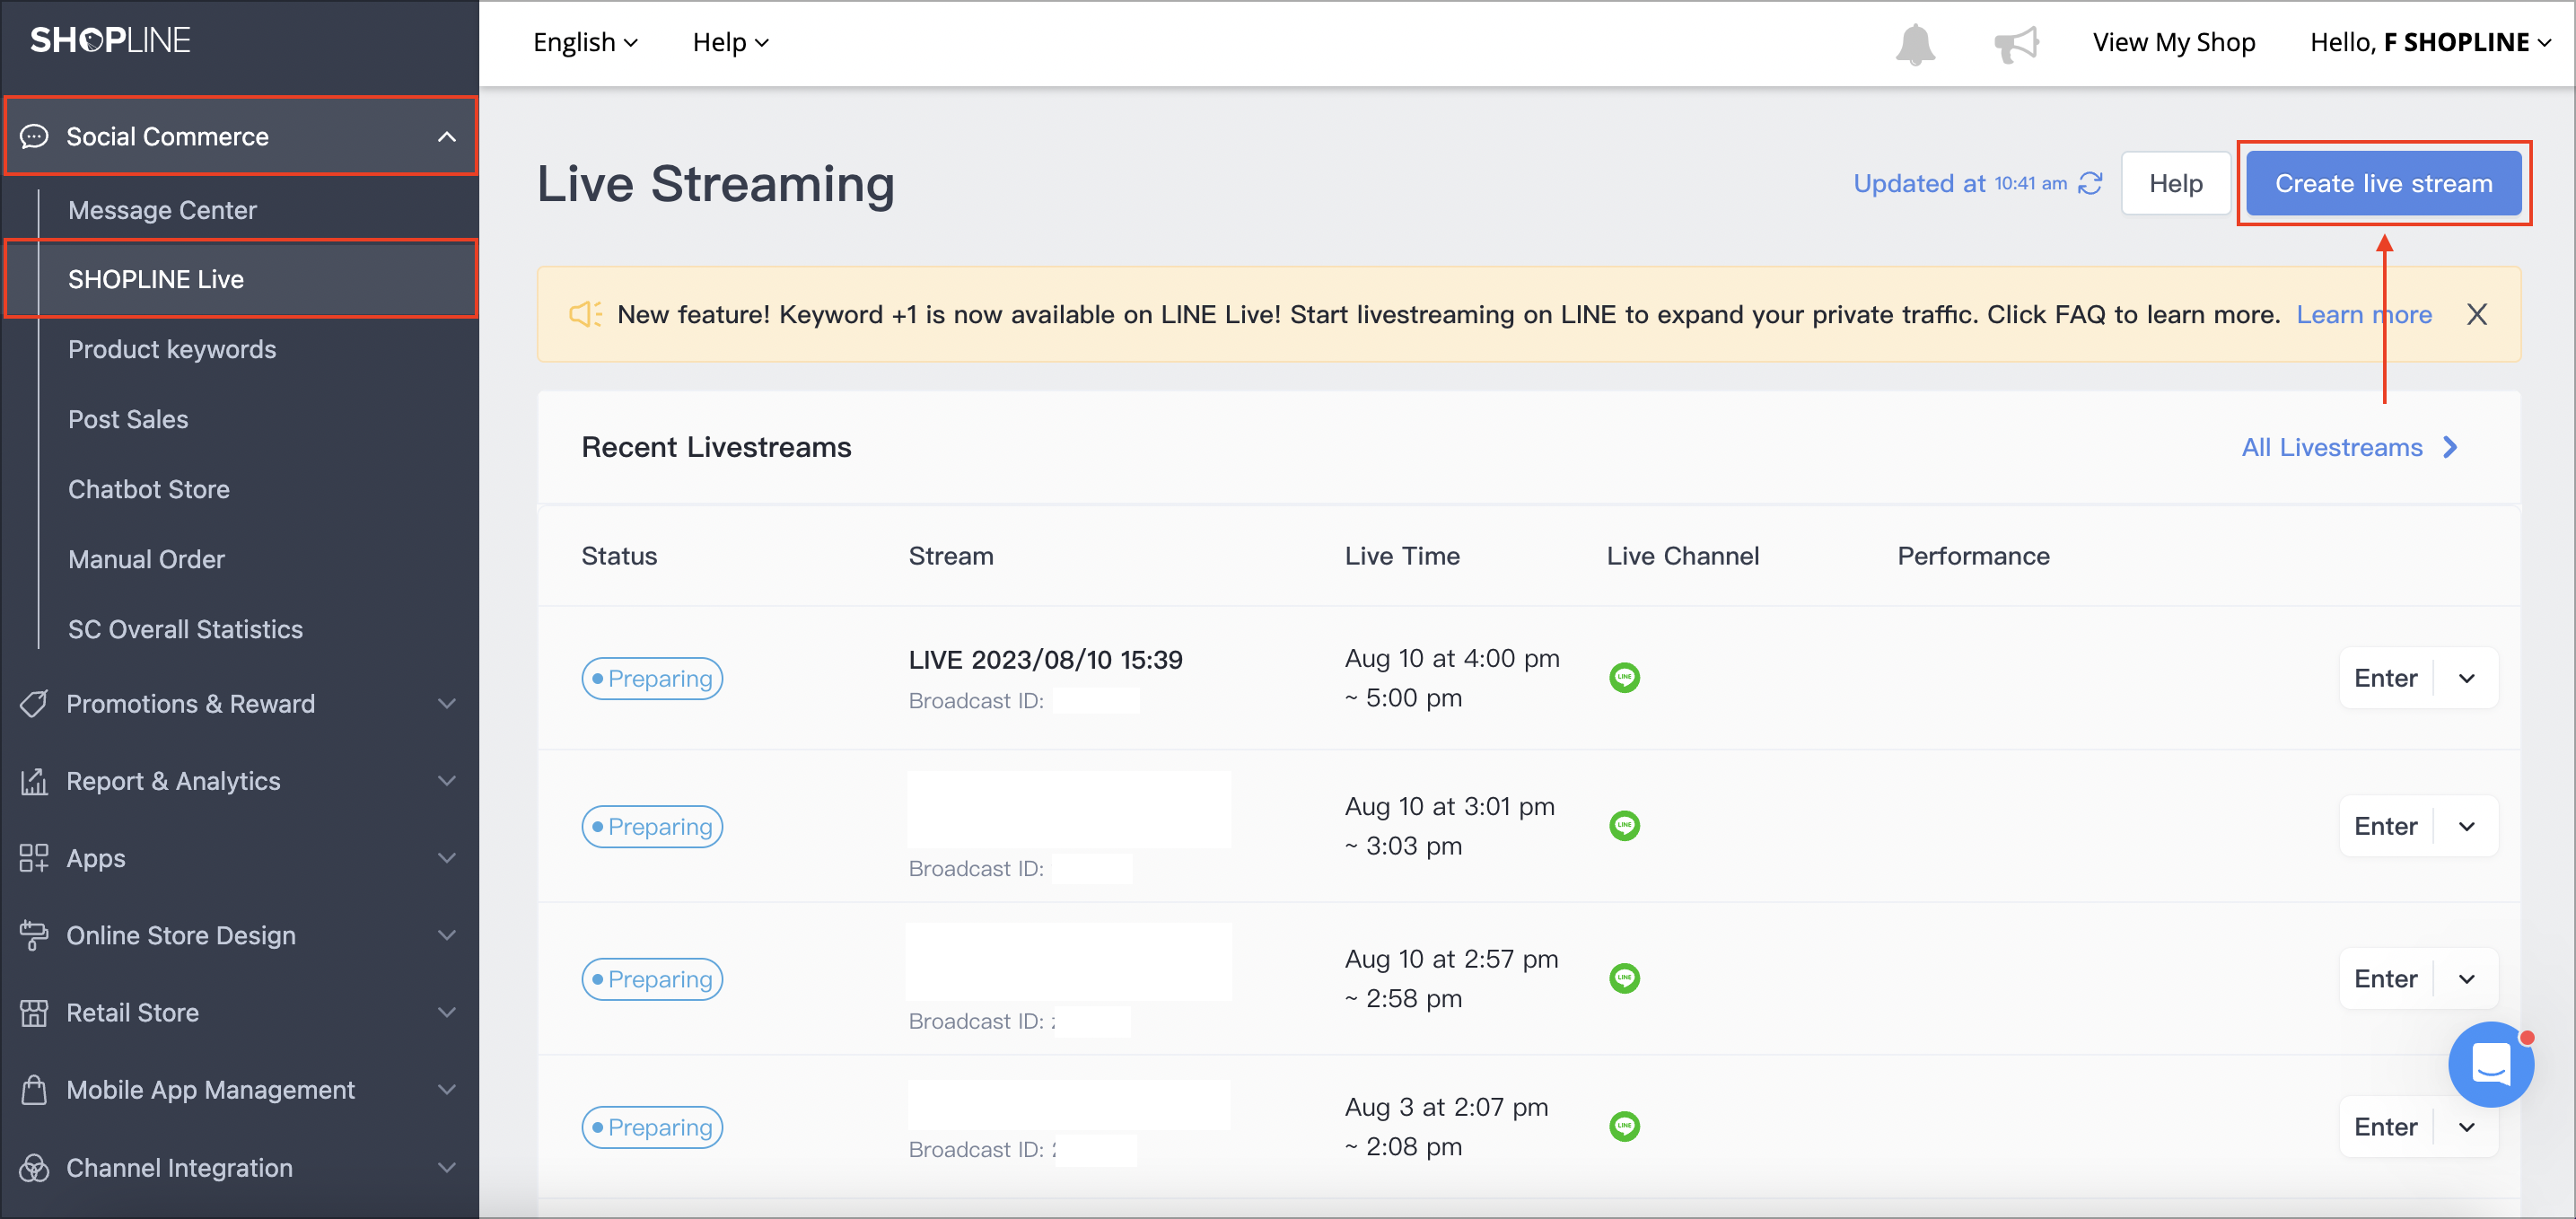The width and height of the screenshot is (2576, 1219).
Task: Click the Live Time column header
Action: pyautogui.click(x=1402, y=556)
